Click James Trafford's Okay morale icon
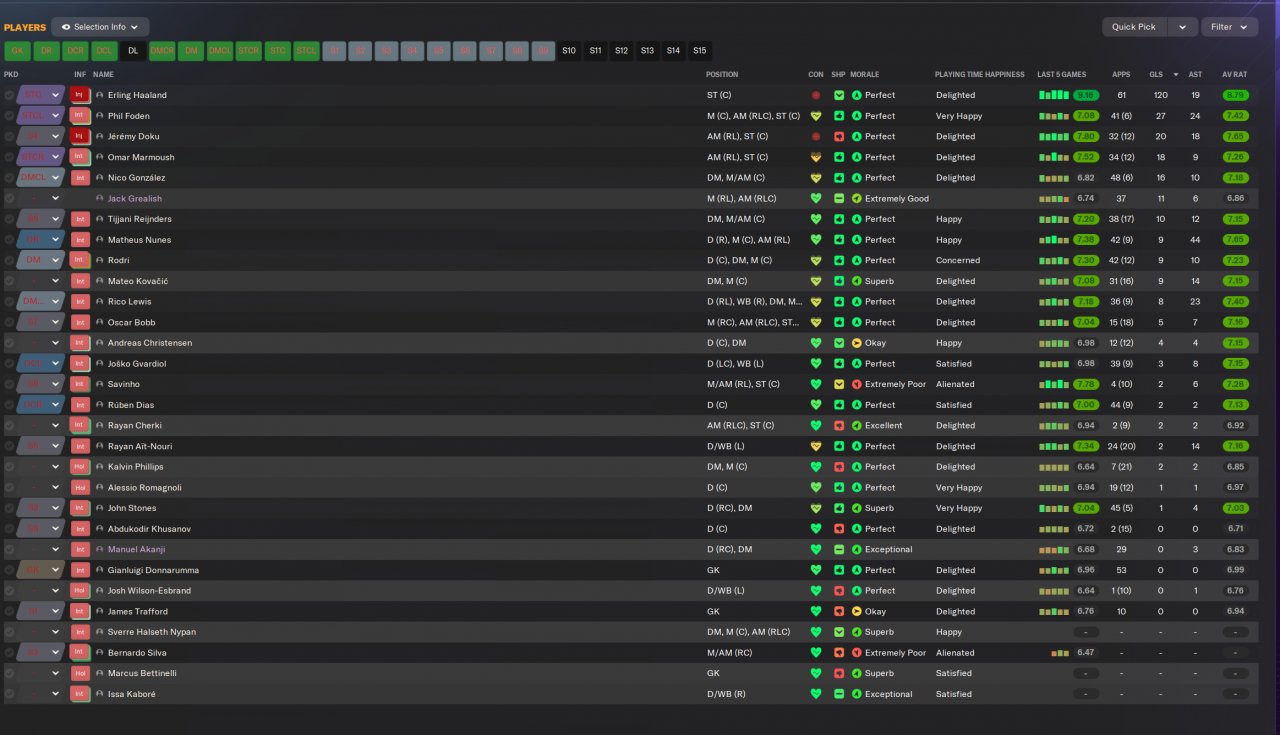 [x=856, y=611]
